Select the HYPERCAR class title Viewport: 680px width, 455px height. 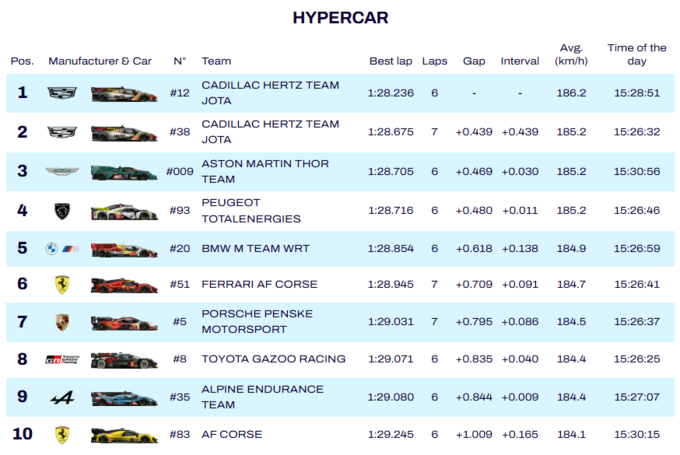point(340,18)
